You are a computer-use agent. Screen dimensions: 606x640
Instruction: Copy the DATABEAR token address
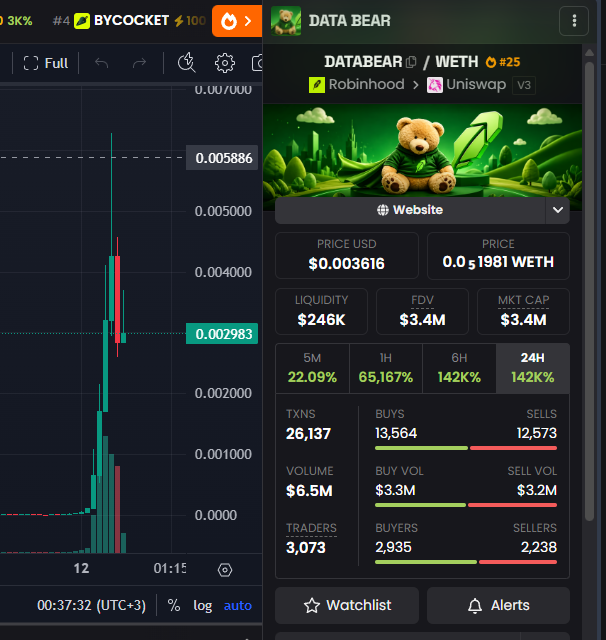pos(411,62)
